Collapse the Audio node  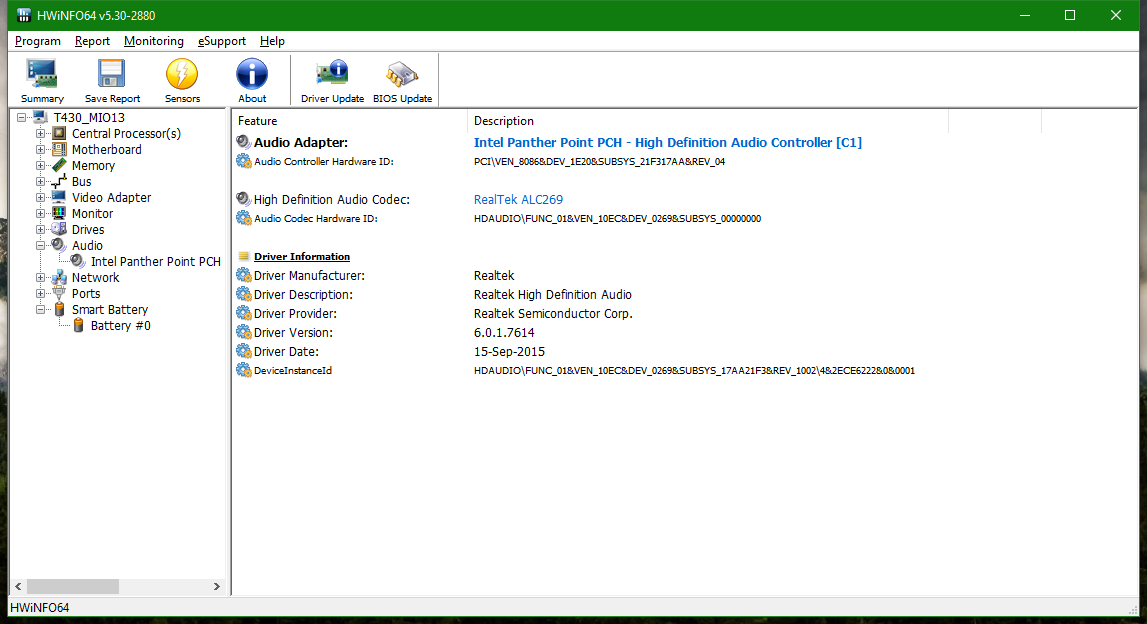(41, 246)
